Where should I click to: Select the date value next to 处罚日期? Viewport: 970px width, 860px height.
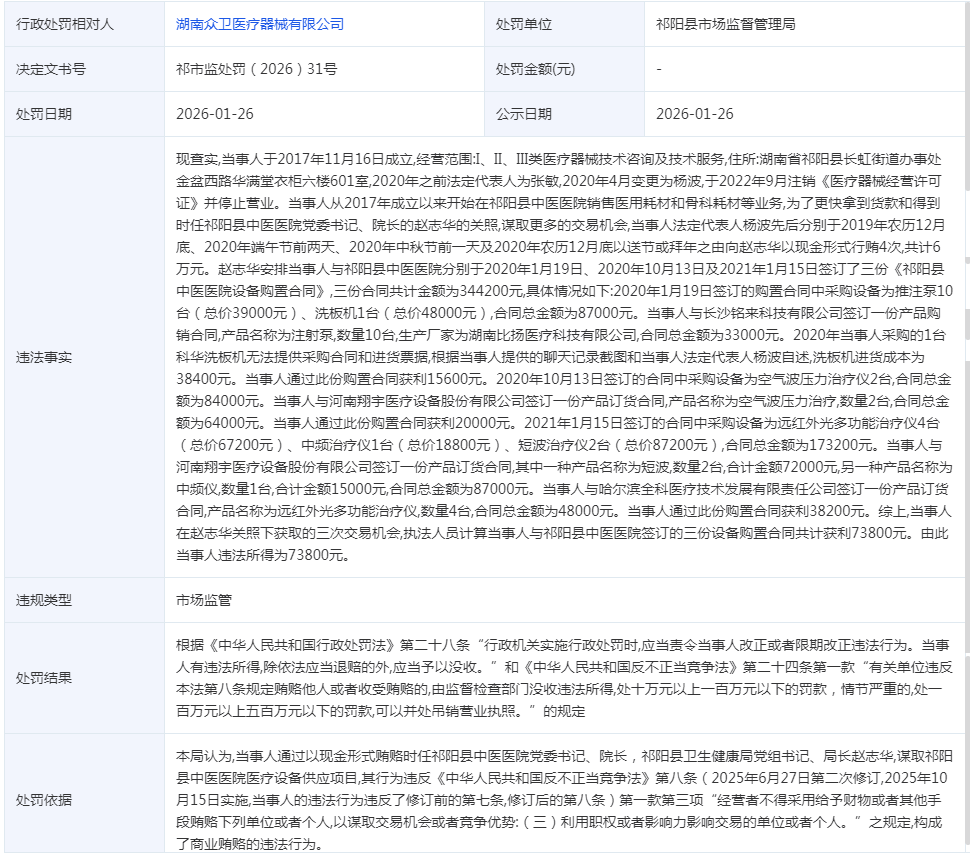tap(215, 114)
